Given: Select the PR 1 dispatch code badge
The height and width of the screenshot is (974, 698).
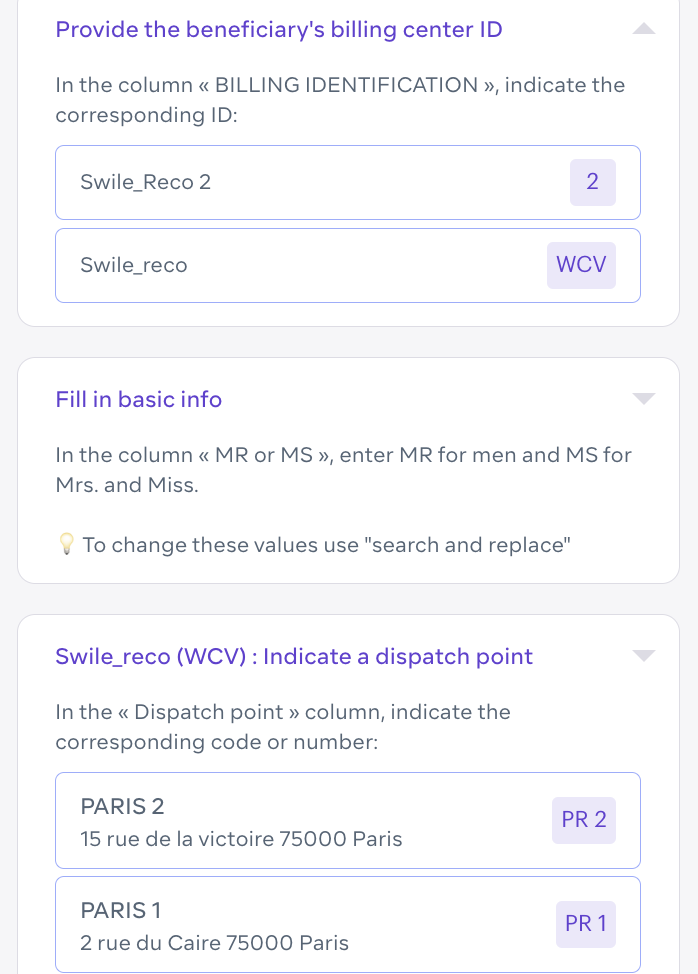Looking at the screenshot, I should (x=586, y=924).
